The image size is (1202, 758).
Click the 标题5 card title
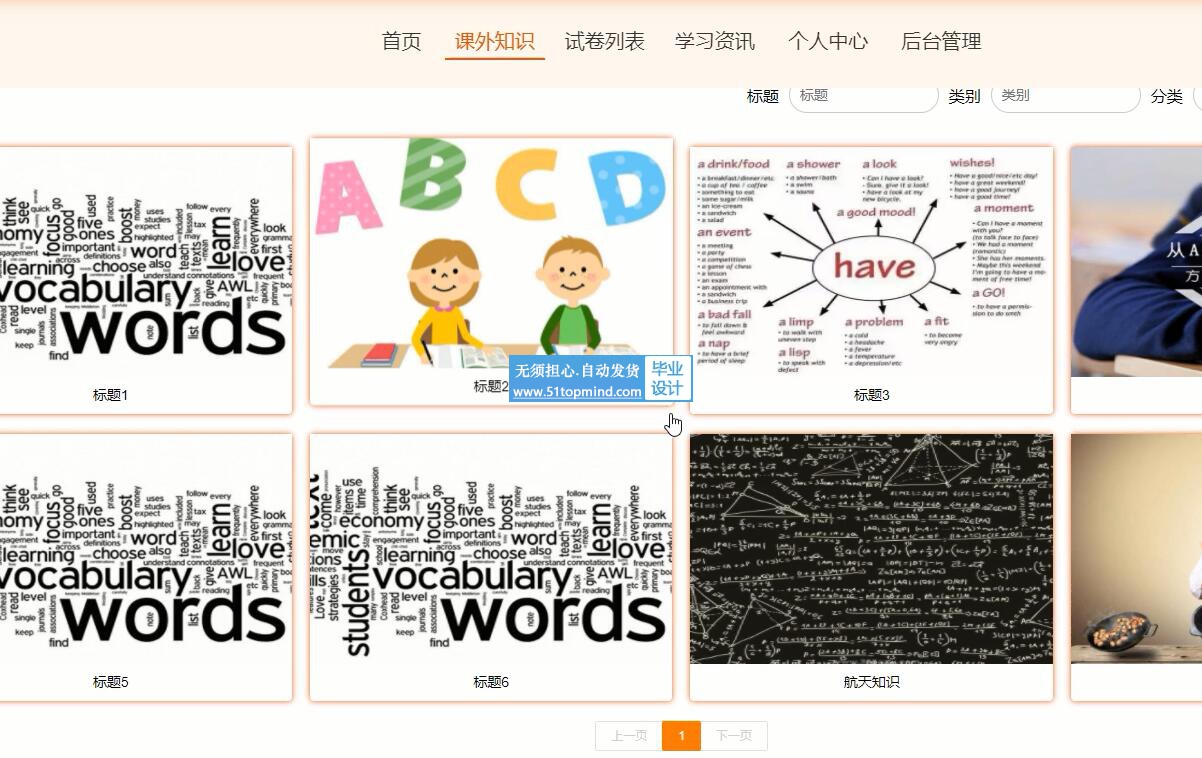point(111,682)
